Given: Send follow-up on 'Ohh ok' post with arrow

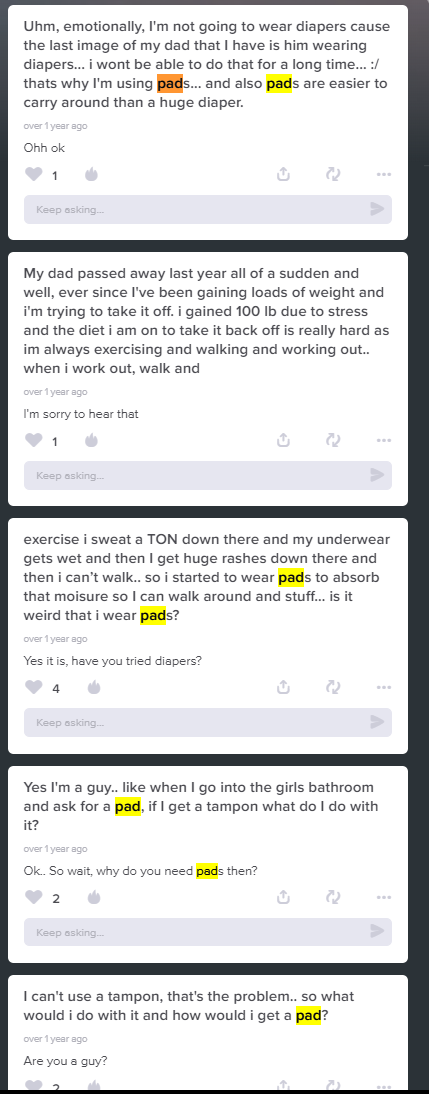Looking at the screenshot, I should coord(377,209).
